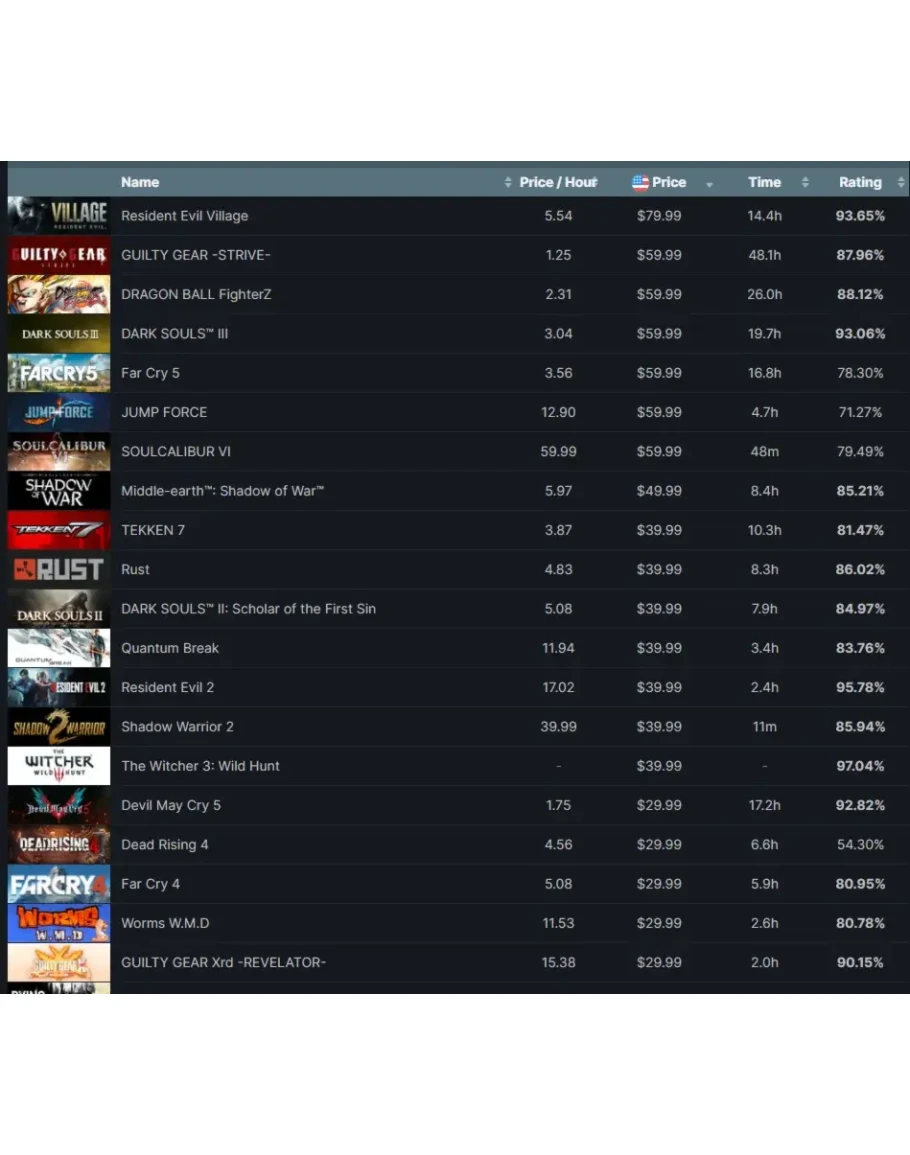This screenshot has height=1155, width=910.
Task: Click the Worms W.M.D cover thumbnail
Action: click(x=58, y=923)
